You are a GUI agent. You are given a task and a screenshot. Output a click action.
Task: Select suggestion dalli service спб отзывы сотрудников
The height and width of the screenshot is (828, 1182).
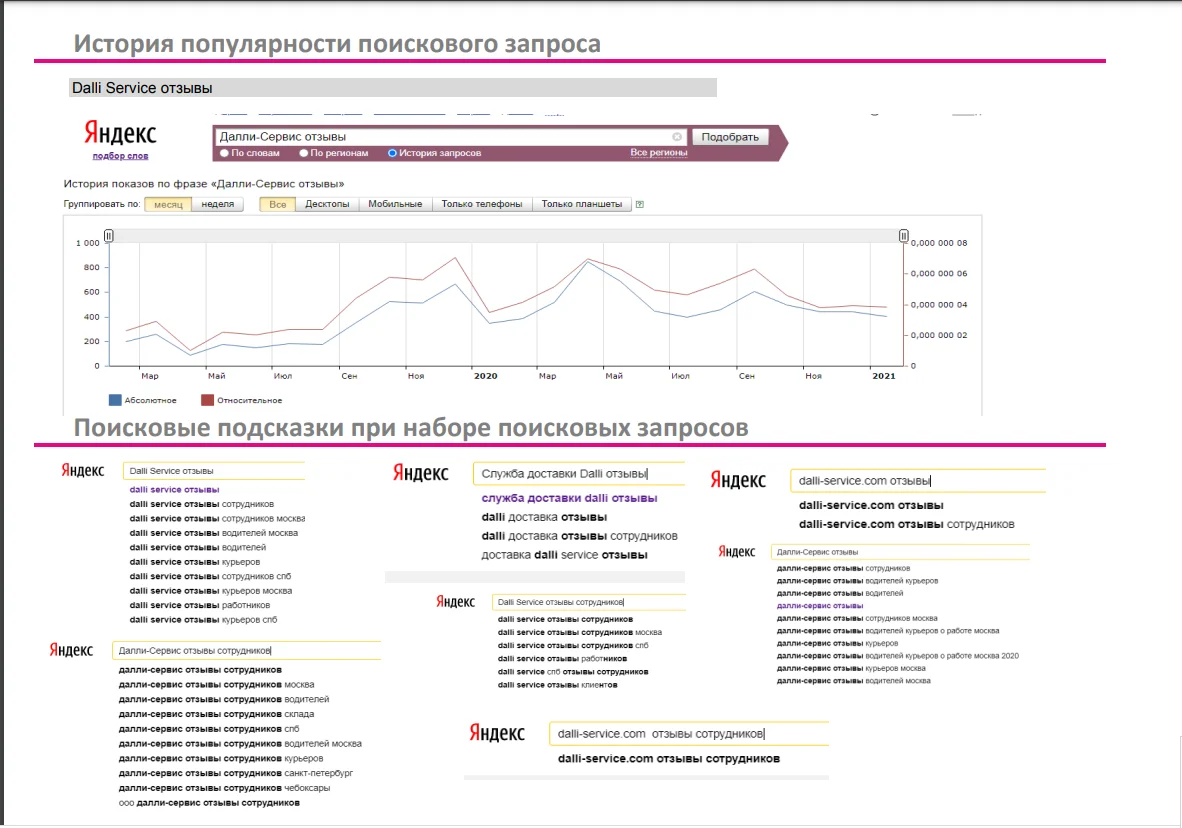[573, 672]
